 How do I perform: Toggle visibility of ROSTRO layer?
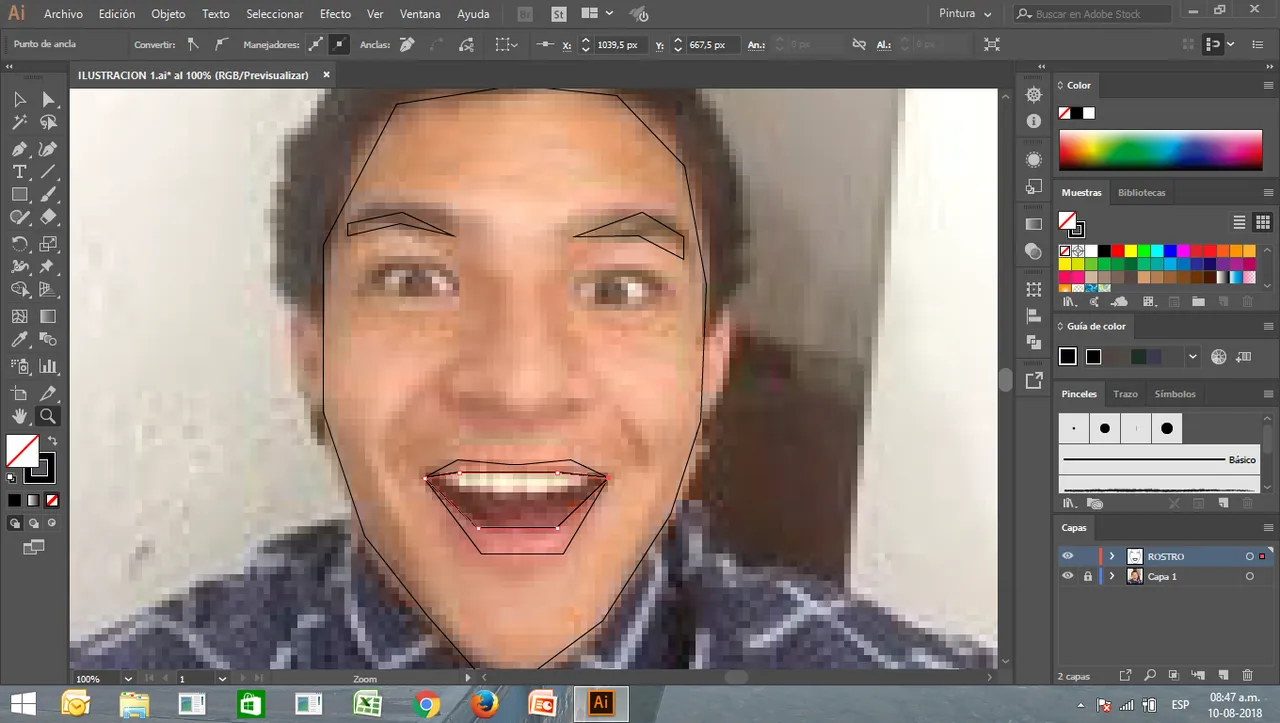click(1068, 556)
